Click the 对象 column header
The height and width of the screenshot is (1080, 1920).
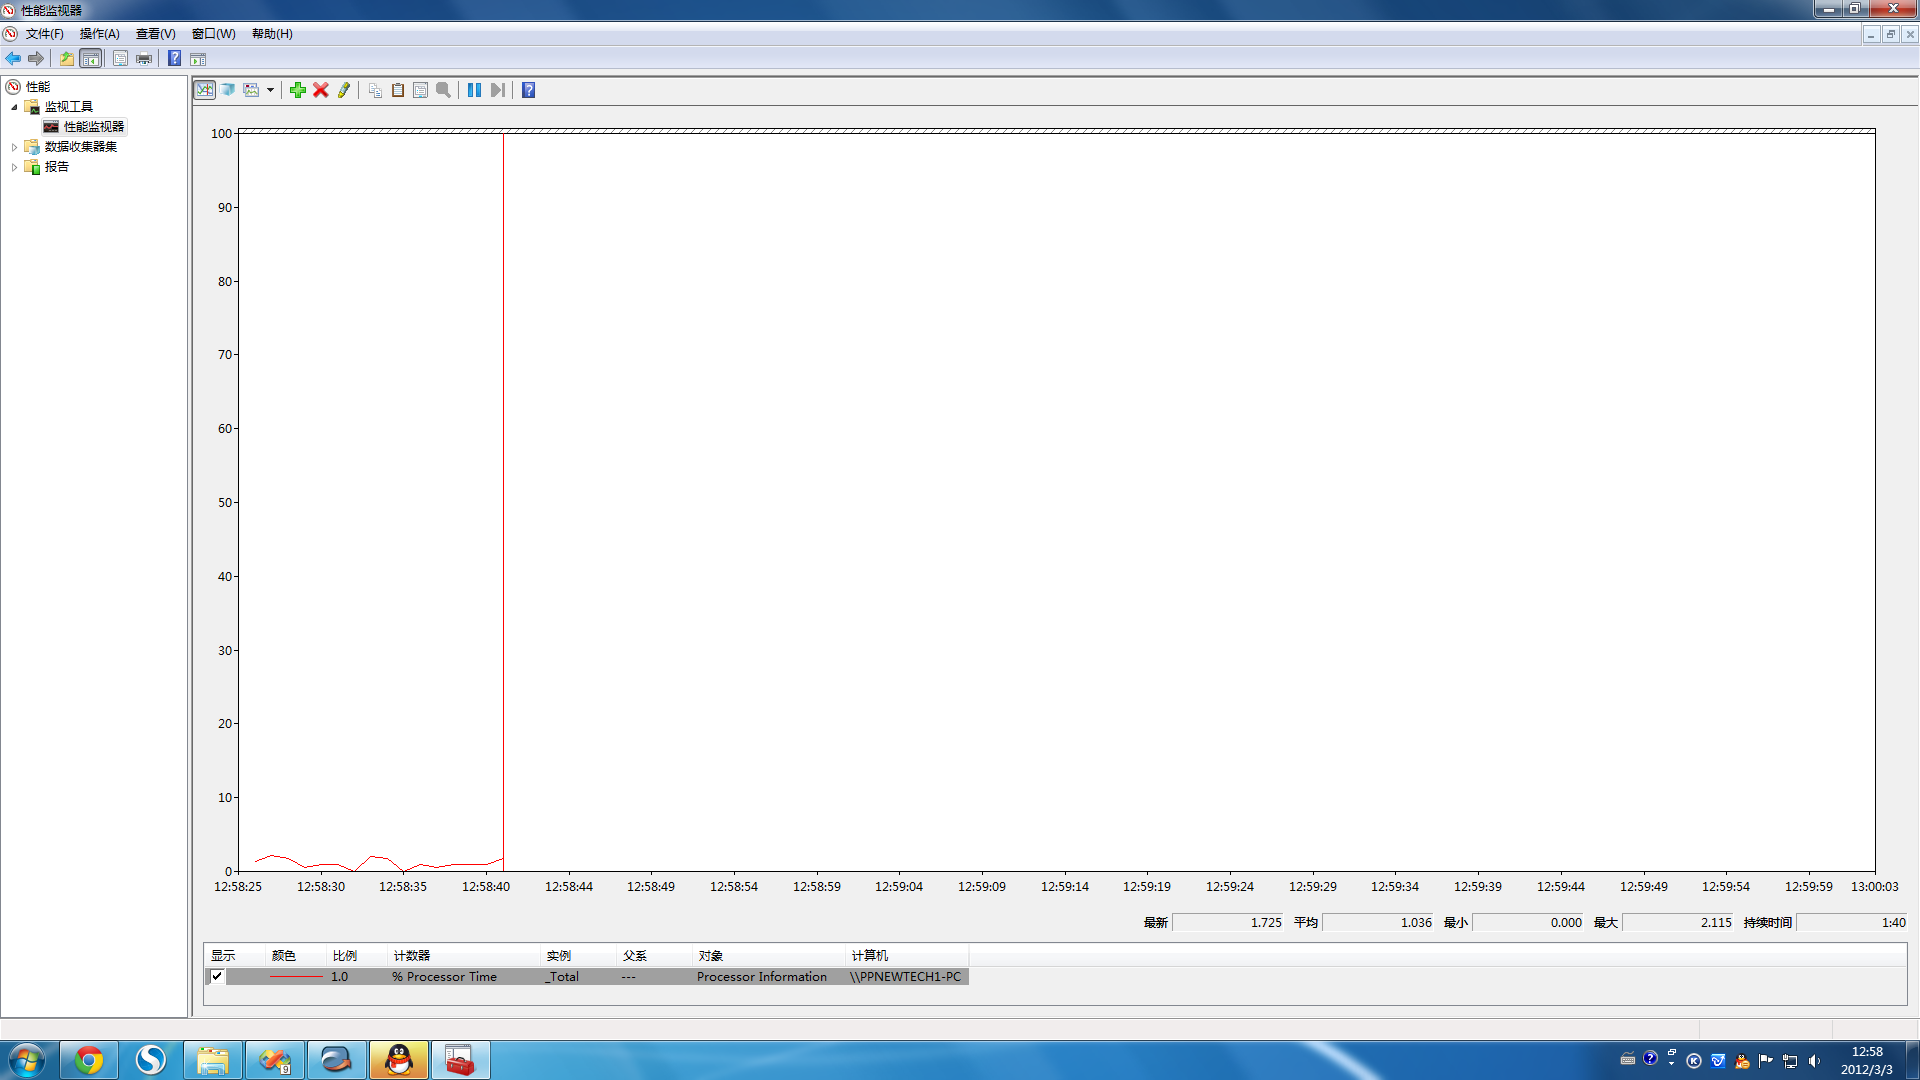point(769,955)
